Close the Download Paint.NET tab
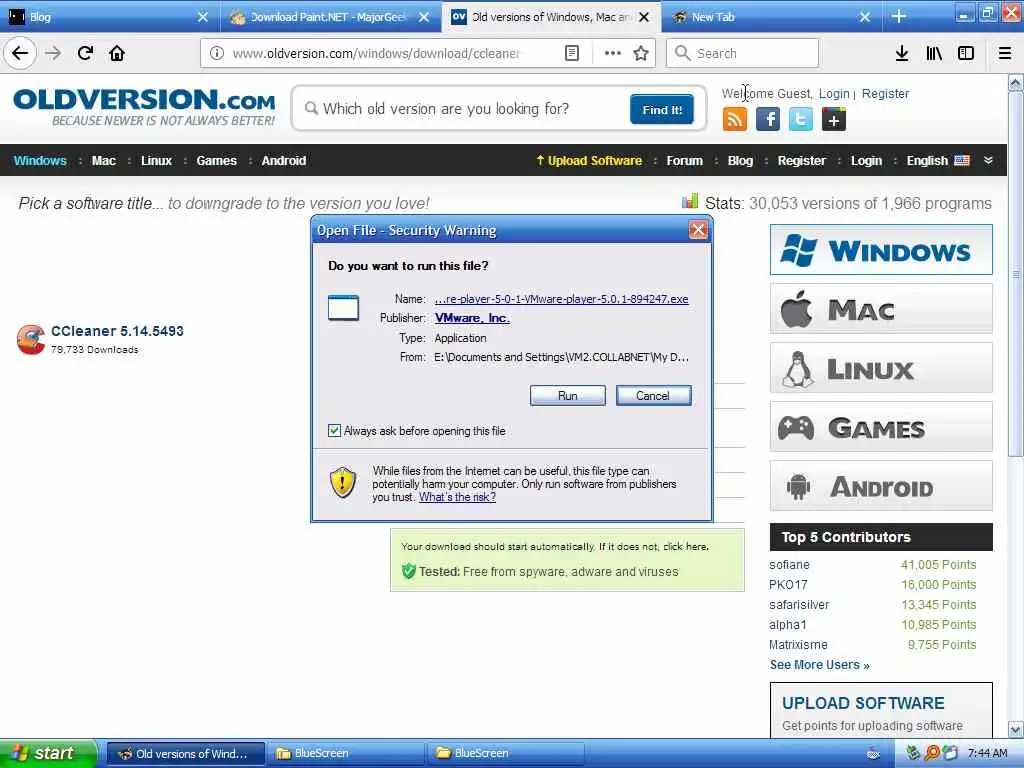This screenshot has height=768, width=1024. (x=424, y=17)
